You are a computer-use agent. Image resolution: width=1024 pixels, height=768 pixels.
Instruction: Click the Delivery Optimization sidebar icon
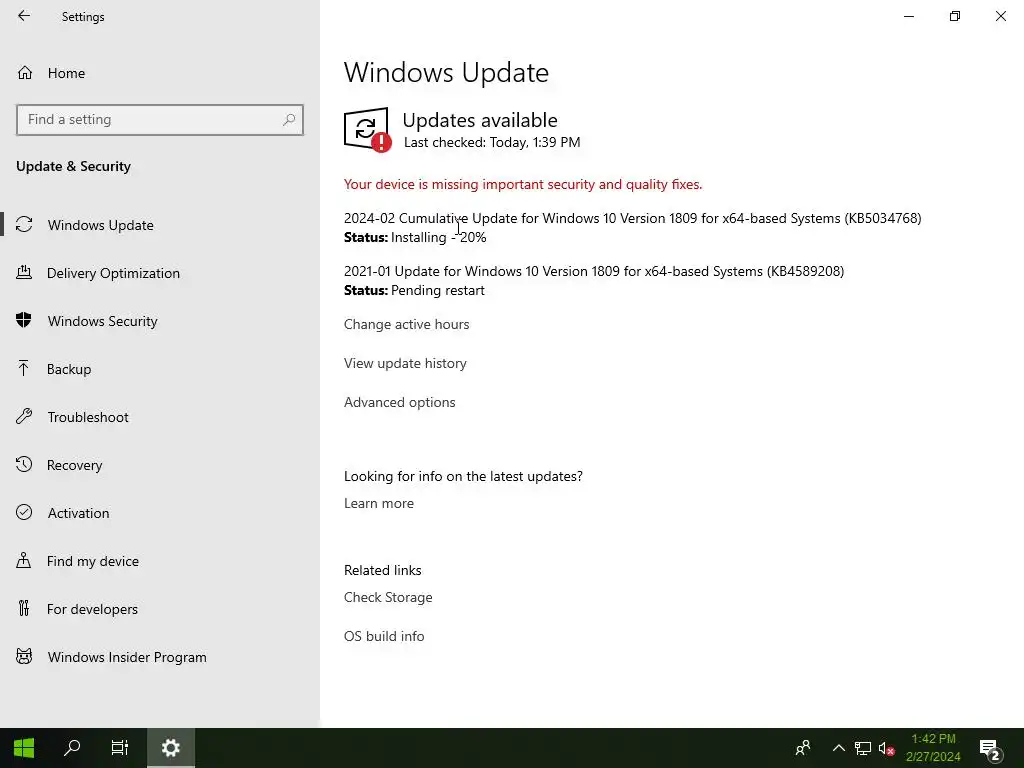24,272
